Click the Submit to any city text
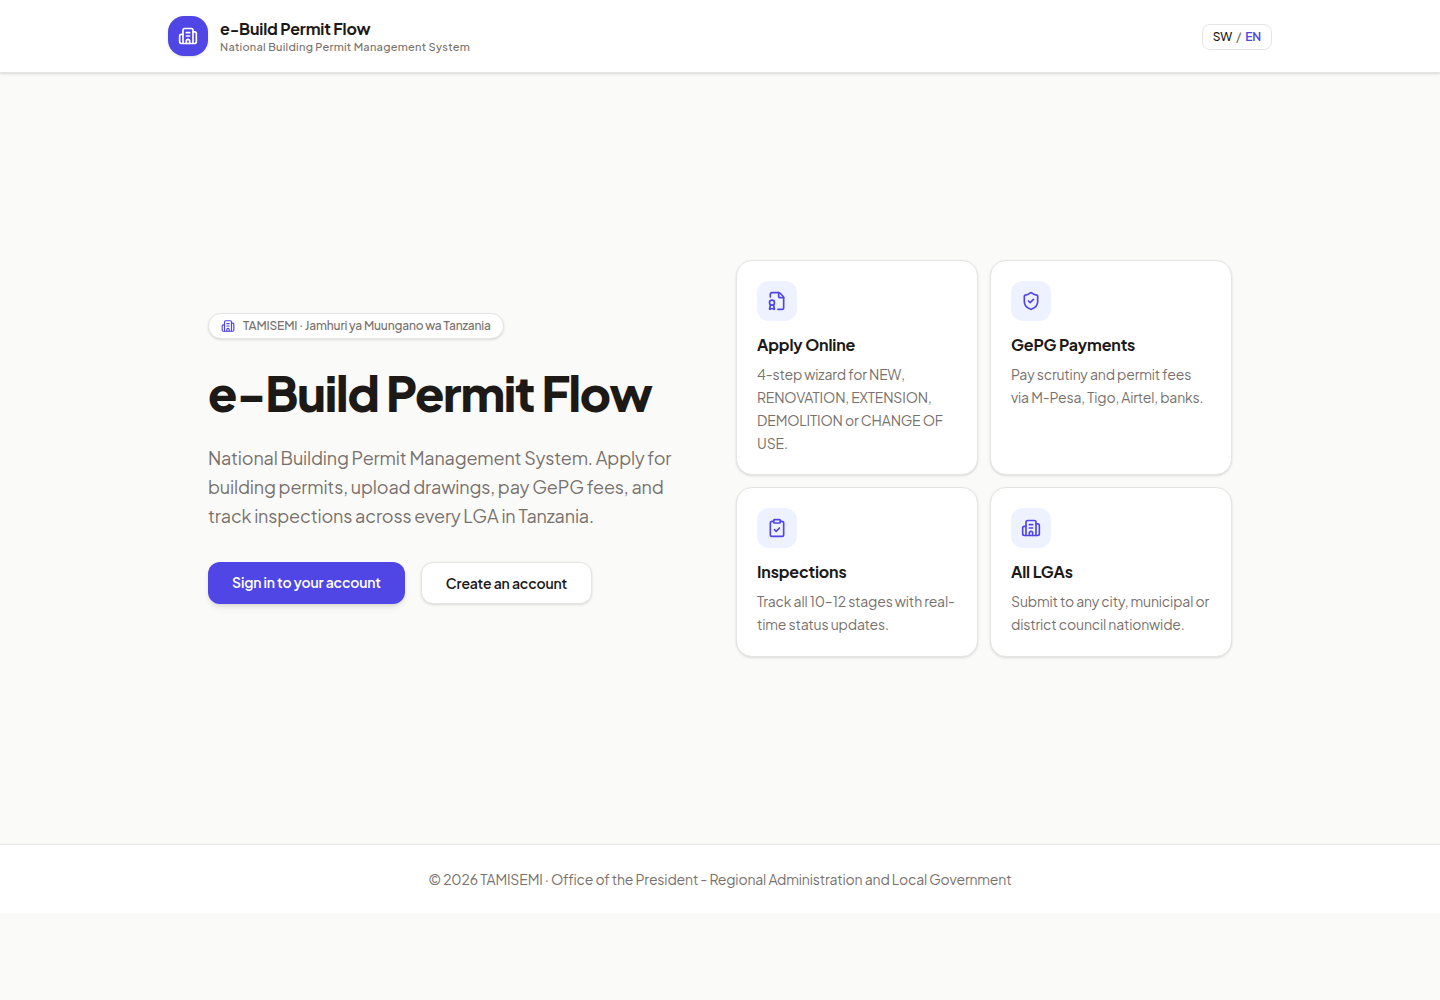1440x1000 pixels. point(1110,613)
